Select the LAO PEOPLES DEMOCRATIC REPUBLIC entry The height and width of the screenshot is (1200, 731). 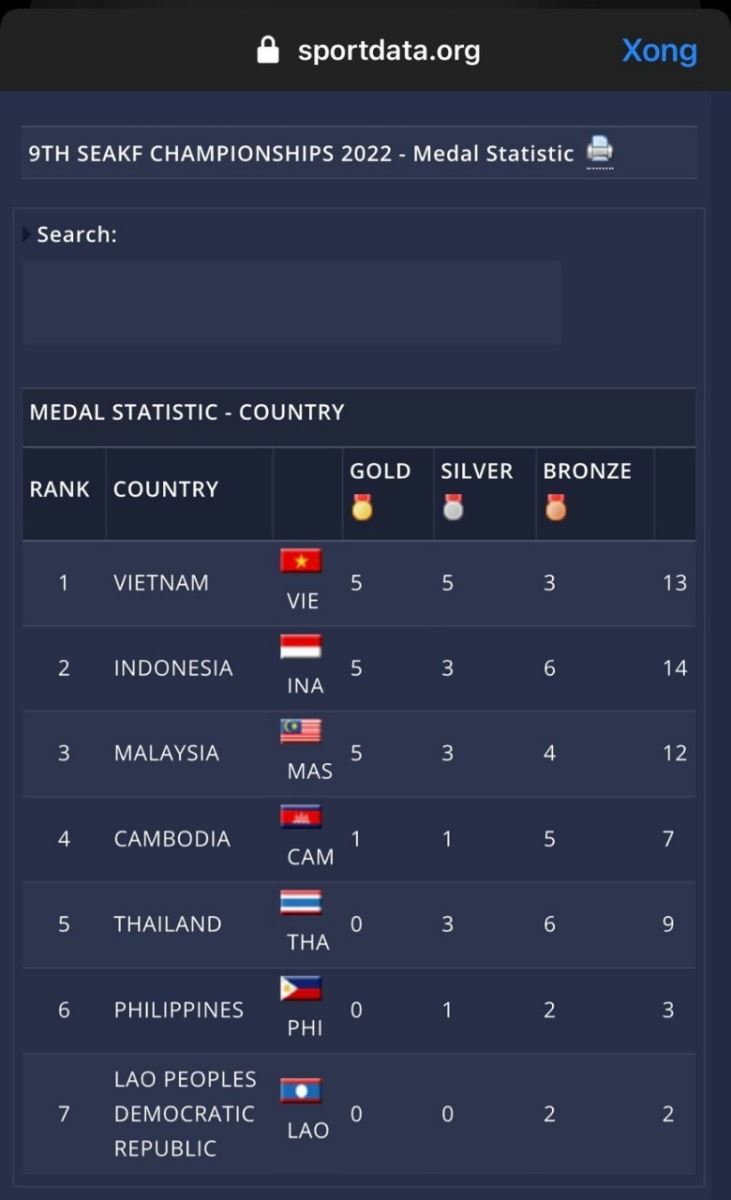pos(185,1113)
